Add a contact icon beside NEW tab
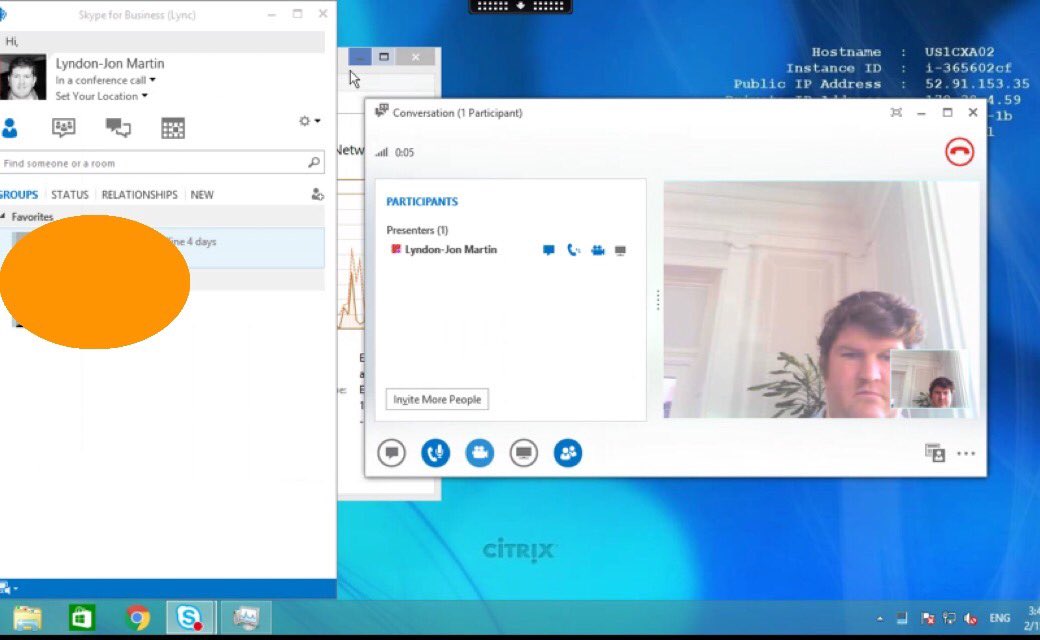Viewport: 1040px width, 640px height. [318, 194]
